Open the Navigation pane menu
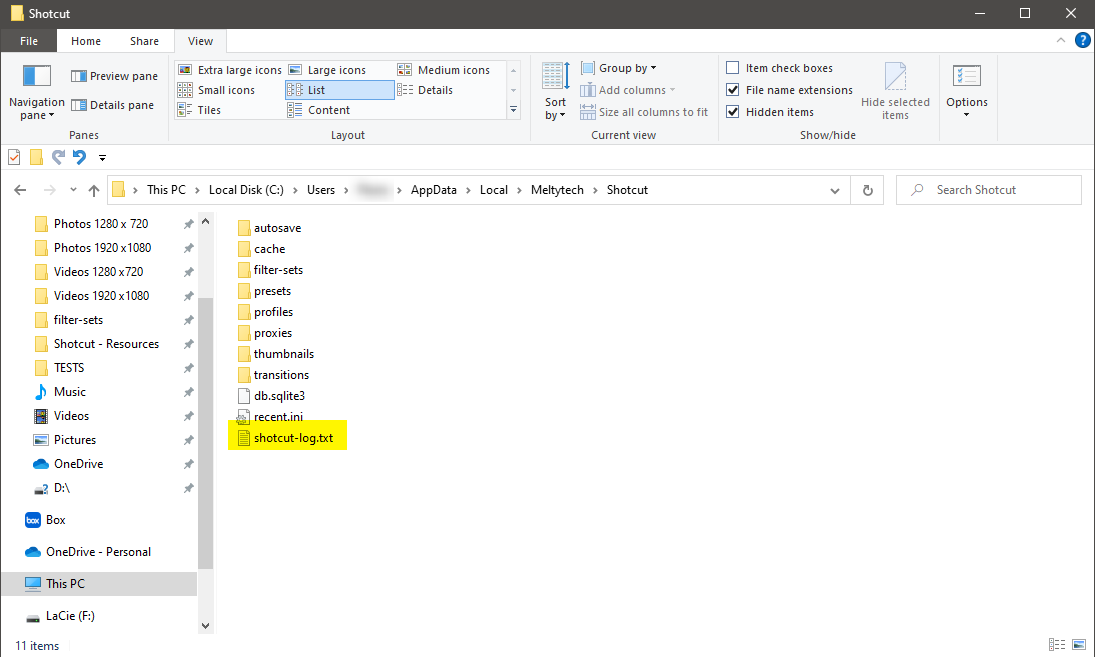The width and height of the screenshot is (1095, 657). pyautogui.click(x=36, y=92)
